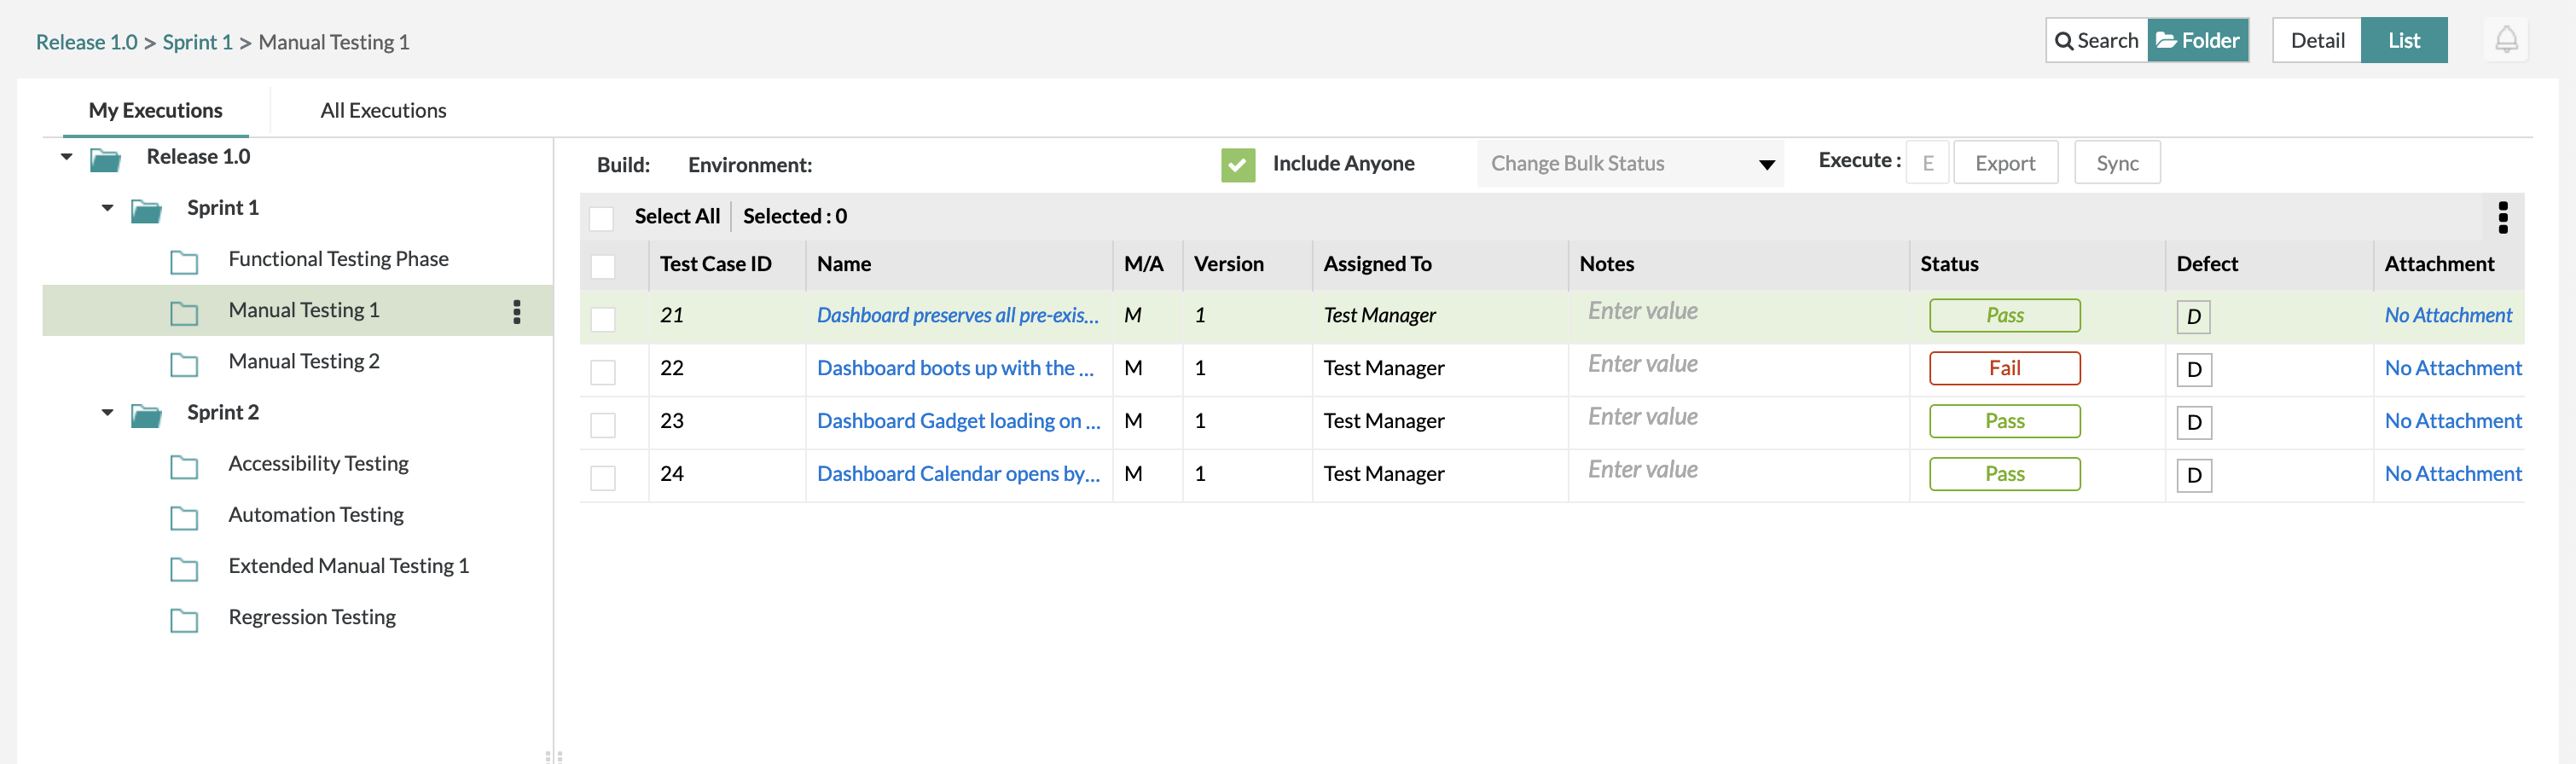Uncheck the Include Anyone checkbox

1237,164
